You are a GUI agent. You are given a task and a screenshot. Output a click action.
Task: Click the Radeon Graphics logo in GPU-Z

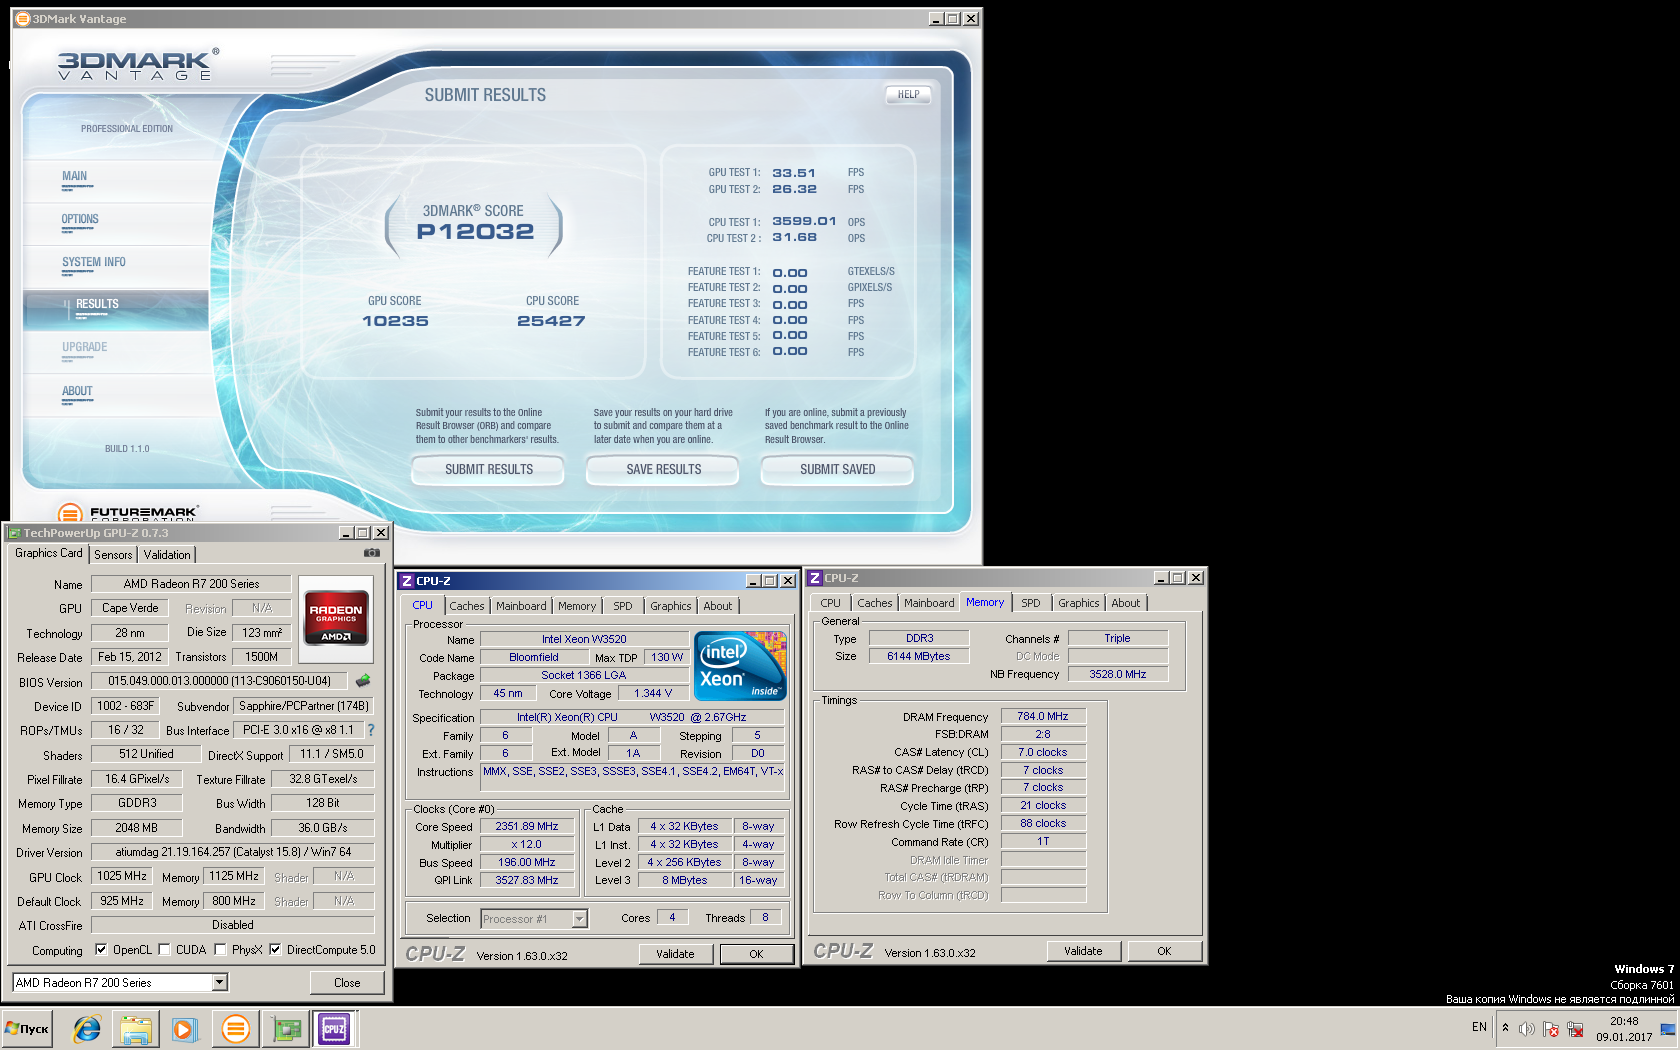[336, 619]
